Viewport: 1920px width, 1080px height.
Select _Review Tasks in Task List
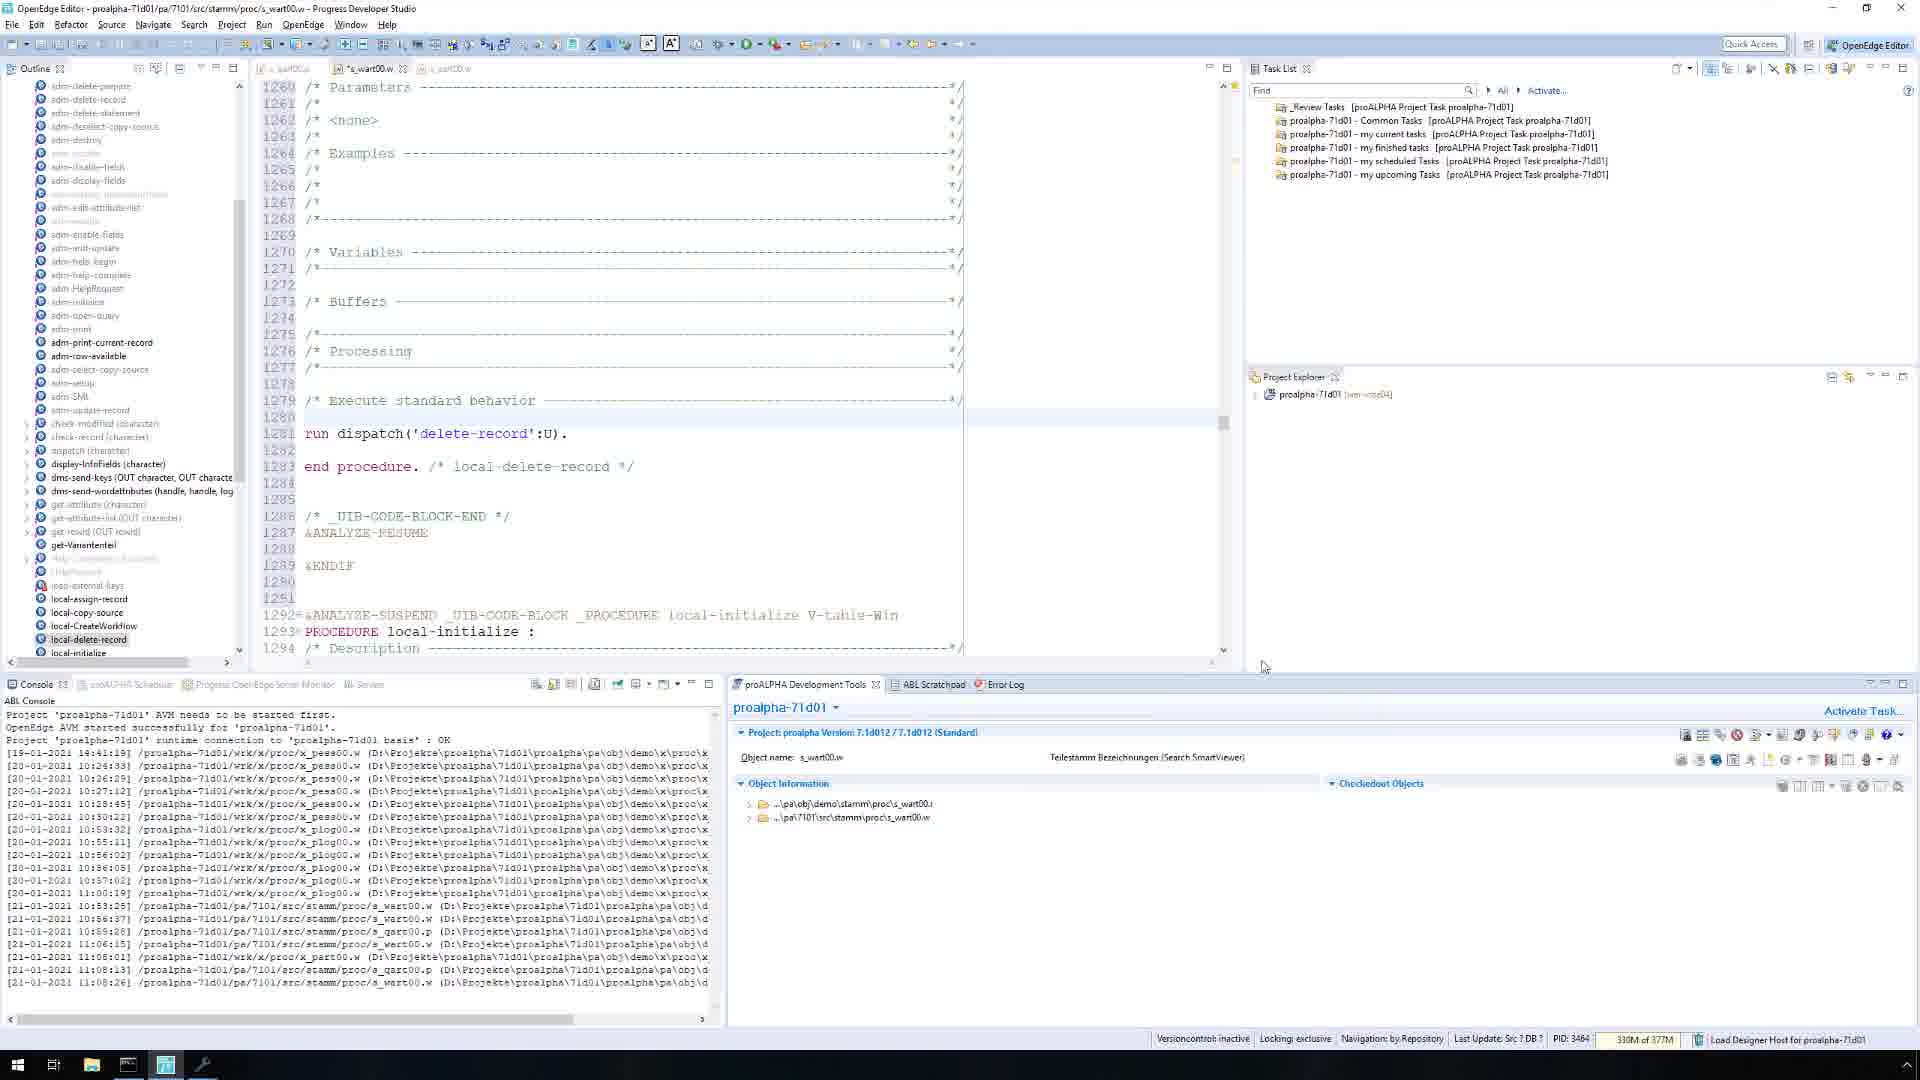pyautogui.click(x=1401, y=107)
